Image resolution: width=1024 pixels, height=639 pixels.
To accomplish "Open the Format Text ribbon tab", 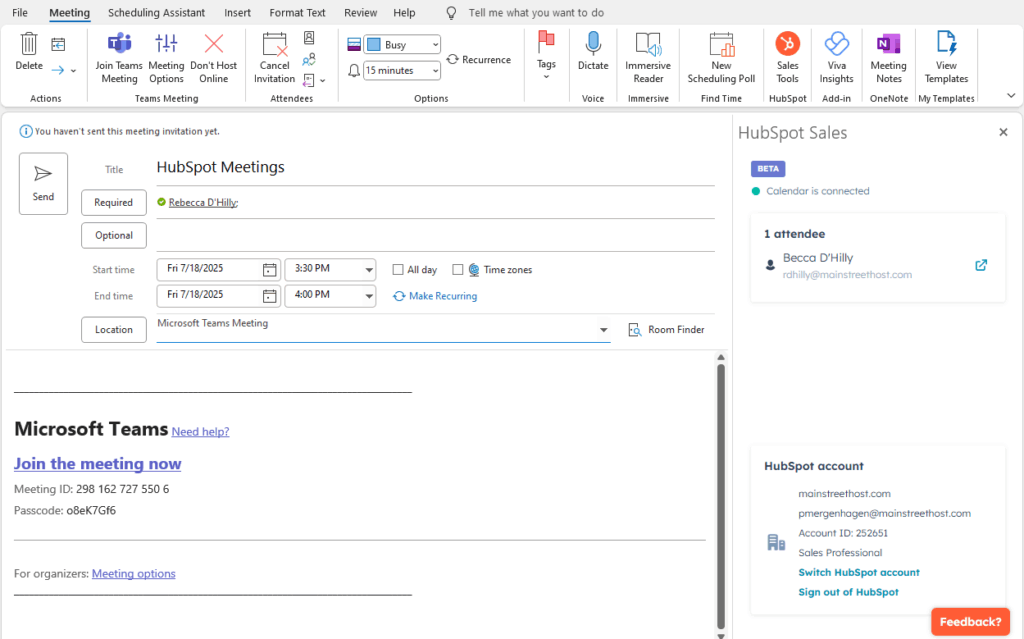I will click(x=297, y=12).
